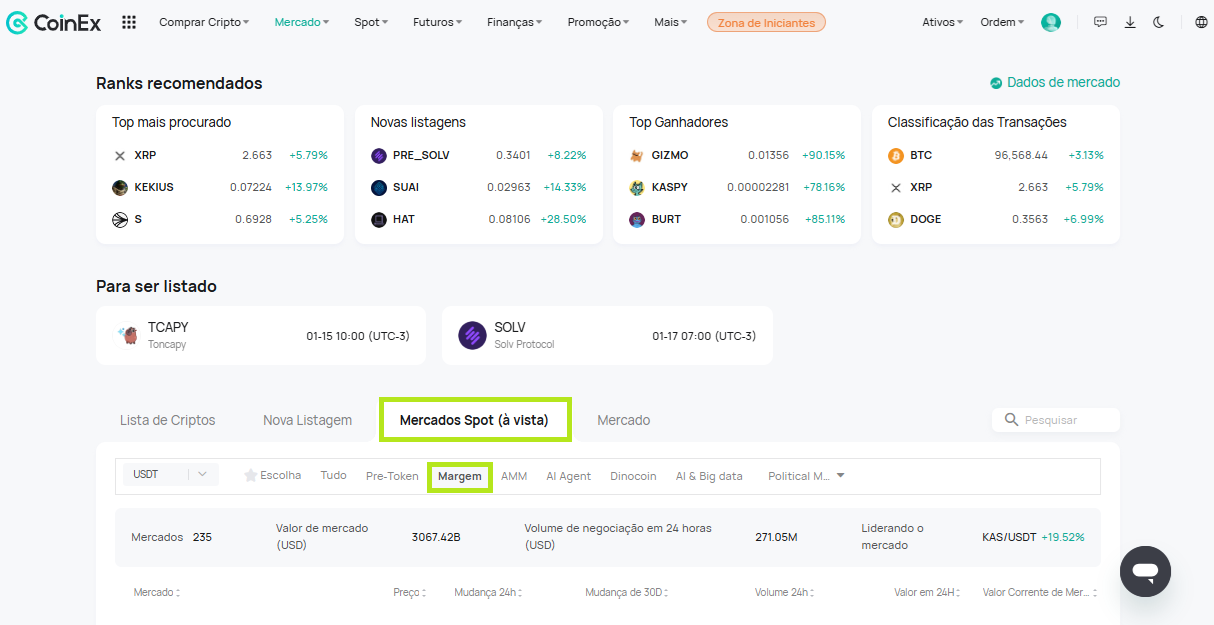Switch to Nova Listagem tab
This screenshot has height=625, width=1214.
(x=307, y=420)
